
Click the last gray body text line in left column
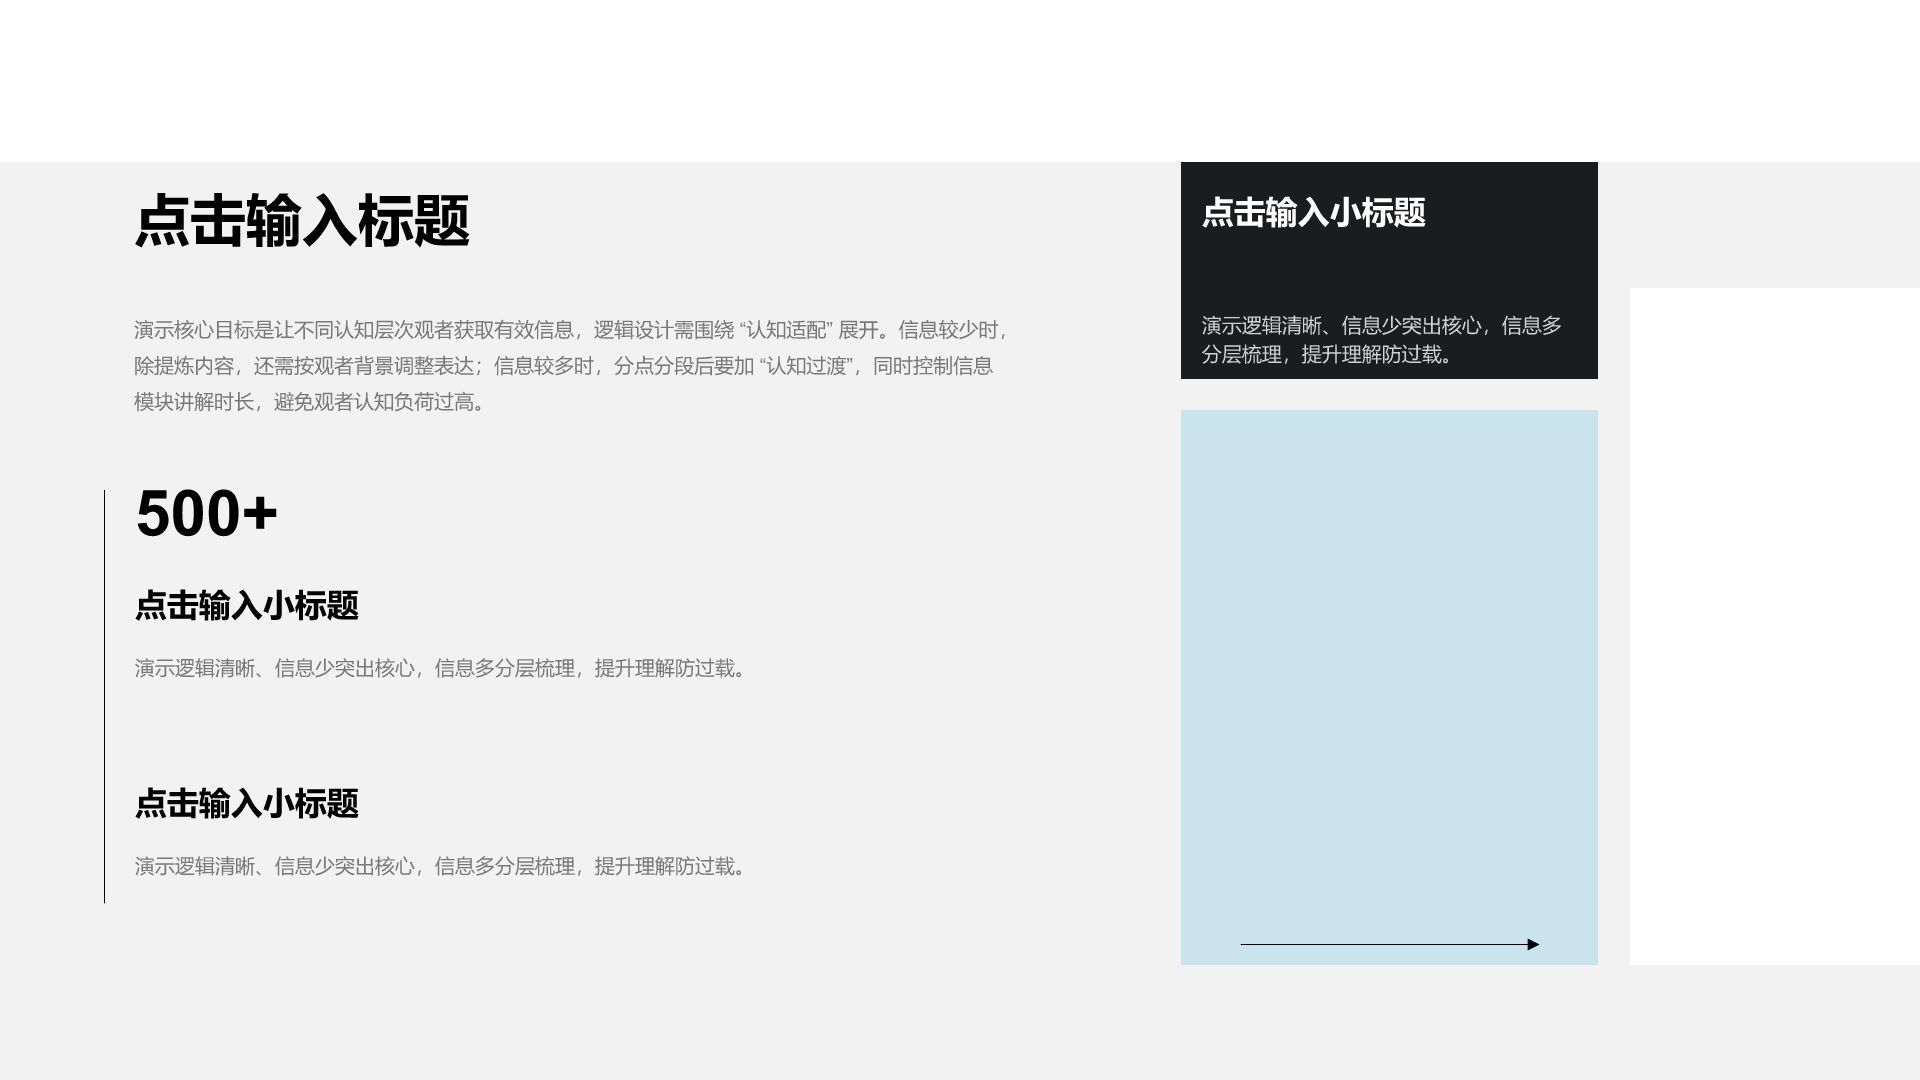pyautogui.click(x=440, y=866)
